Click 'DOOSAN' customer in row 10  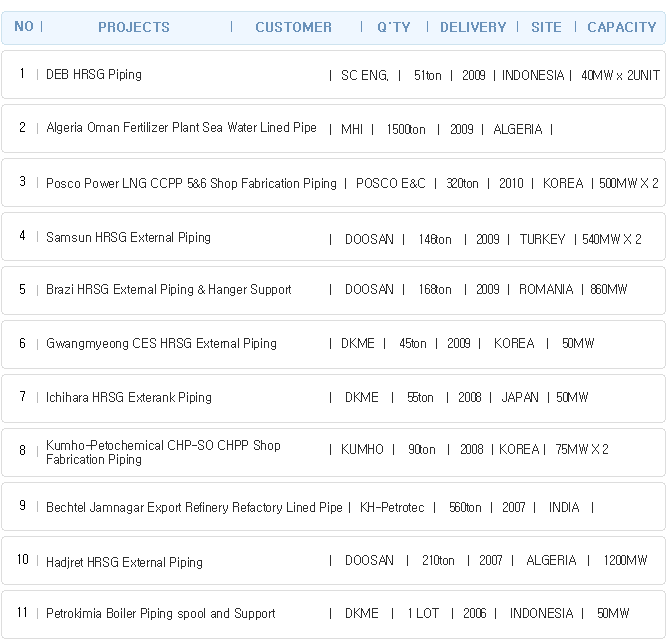(x=369, y=560)
